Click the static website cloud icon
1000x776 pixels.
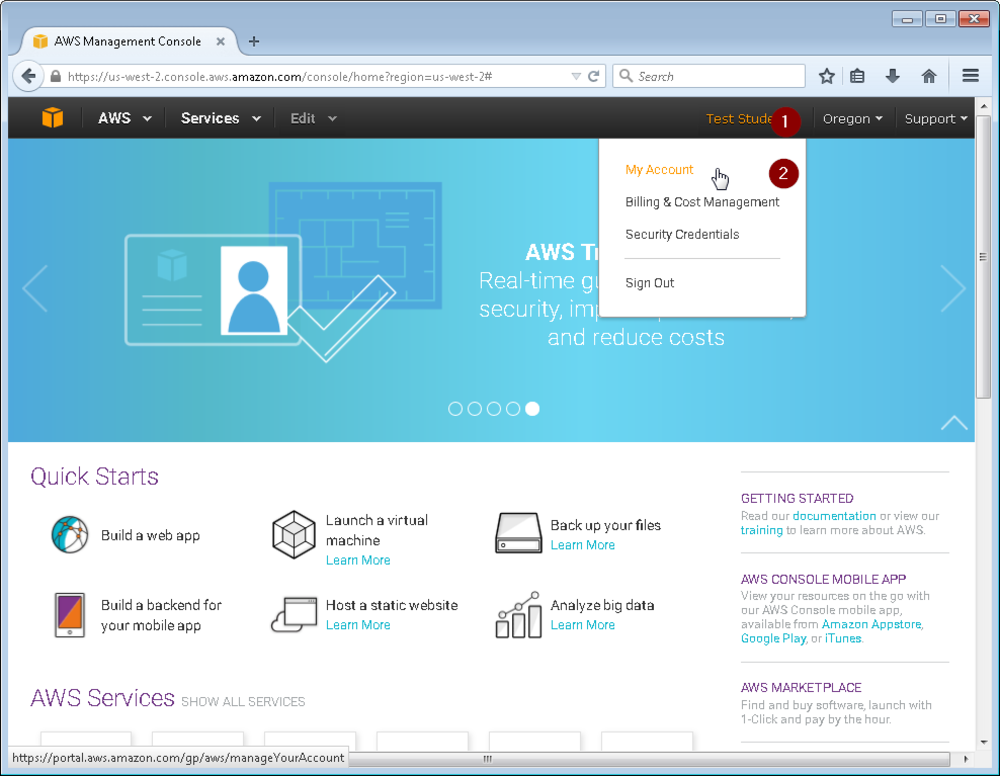pyautogui.click(x=294, y=615)
